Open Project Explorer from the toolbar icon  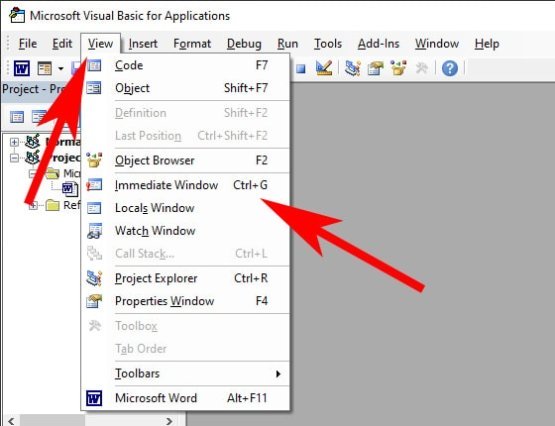coord(353,68)
